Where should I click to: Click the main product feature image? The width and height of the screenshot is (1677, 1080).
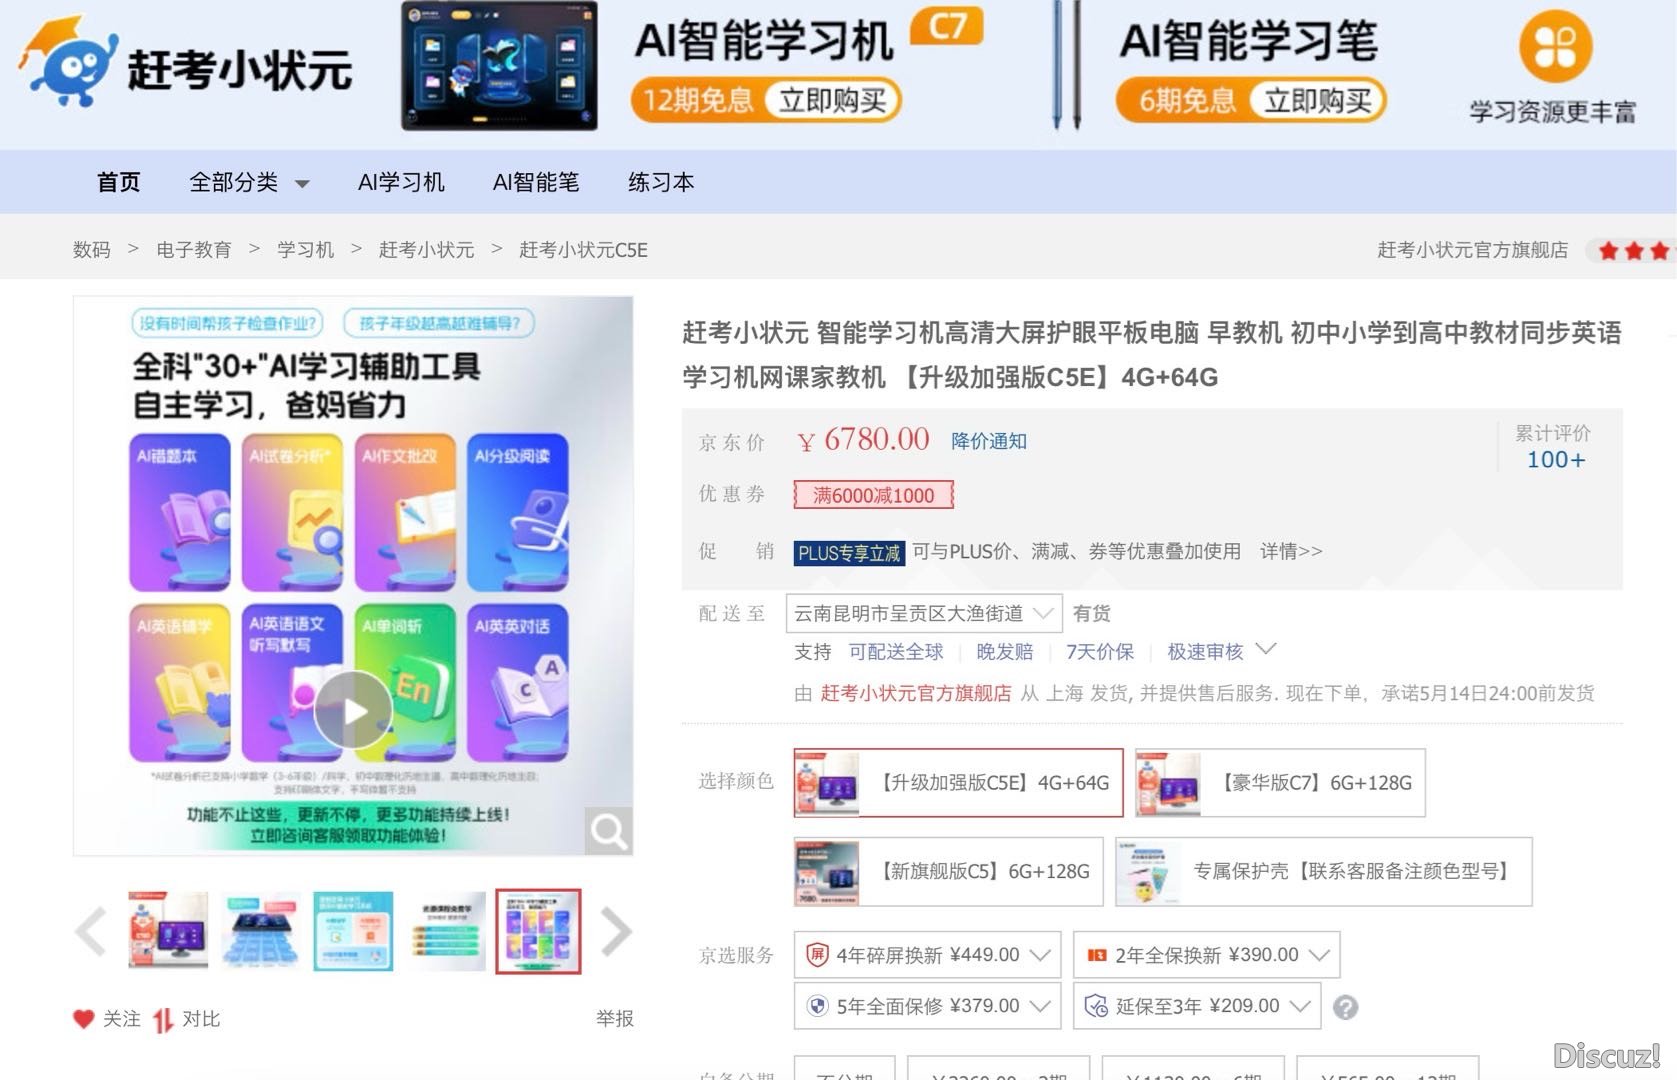click(x=353, y=576)
